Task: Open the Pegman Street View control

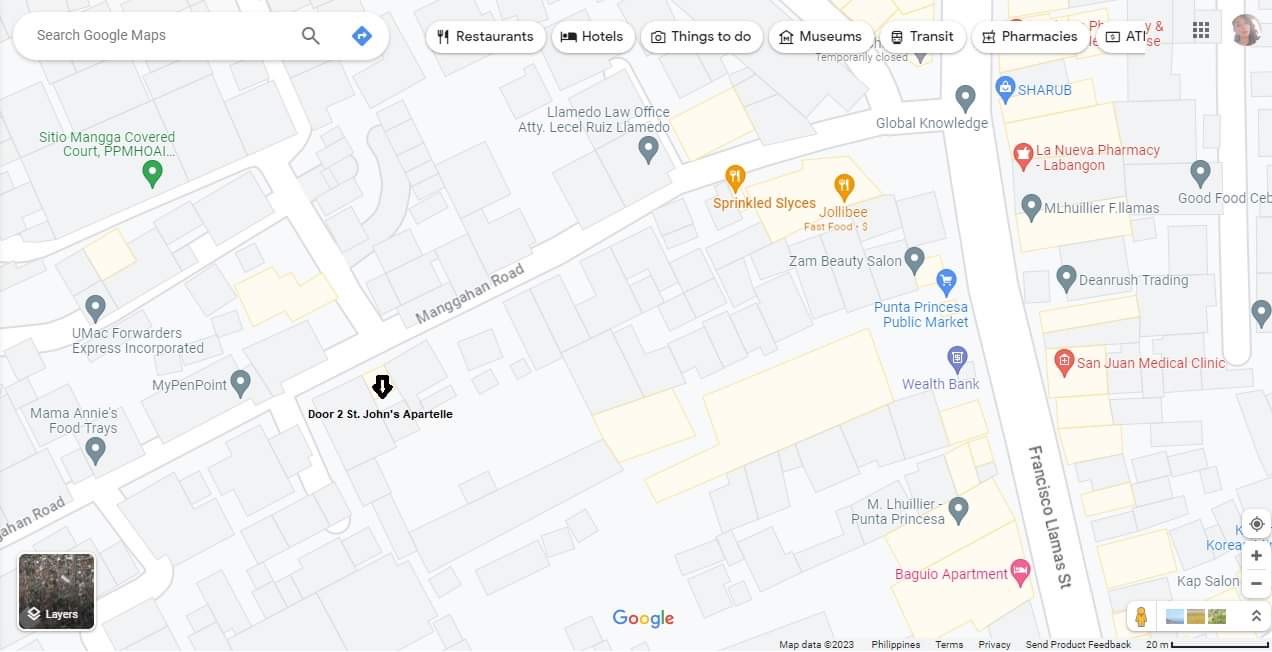Action: tap(1141, 617)
